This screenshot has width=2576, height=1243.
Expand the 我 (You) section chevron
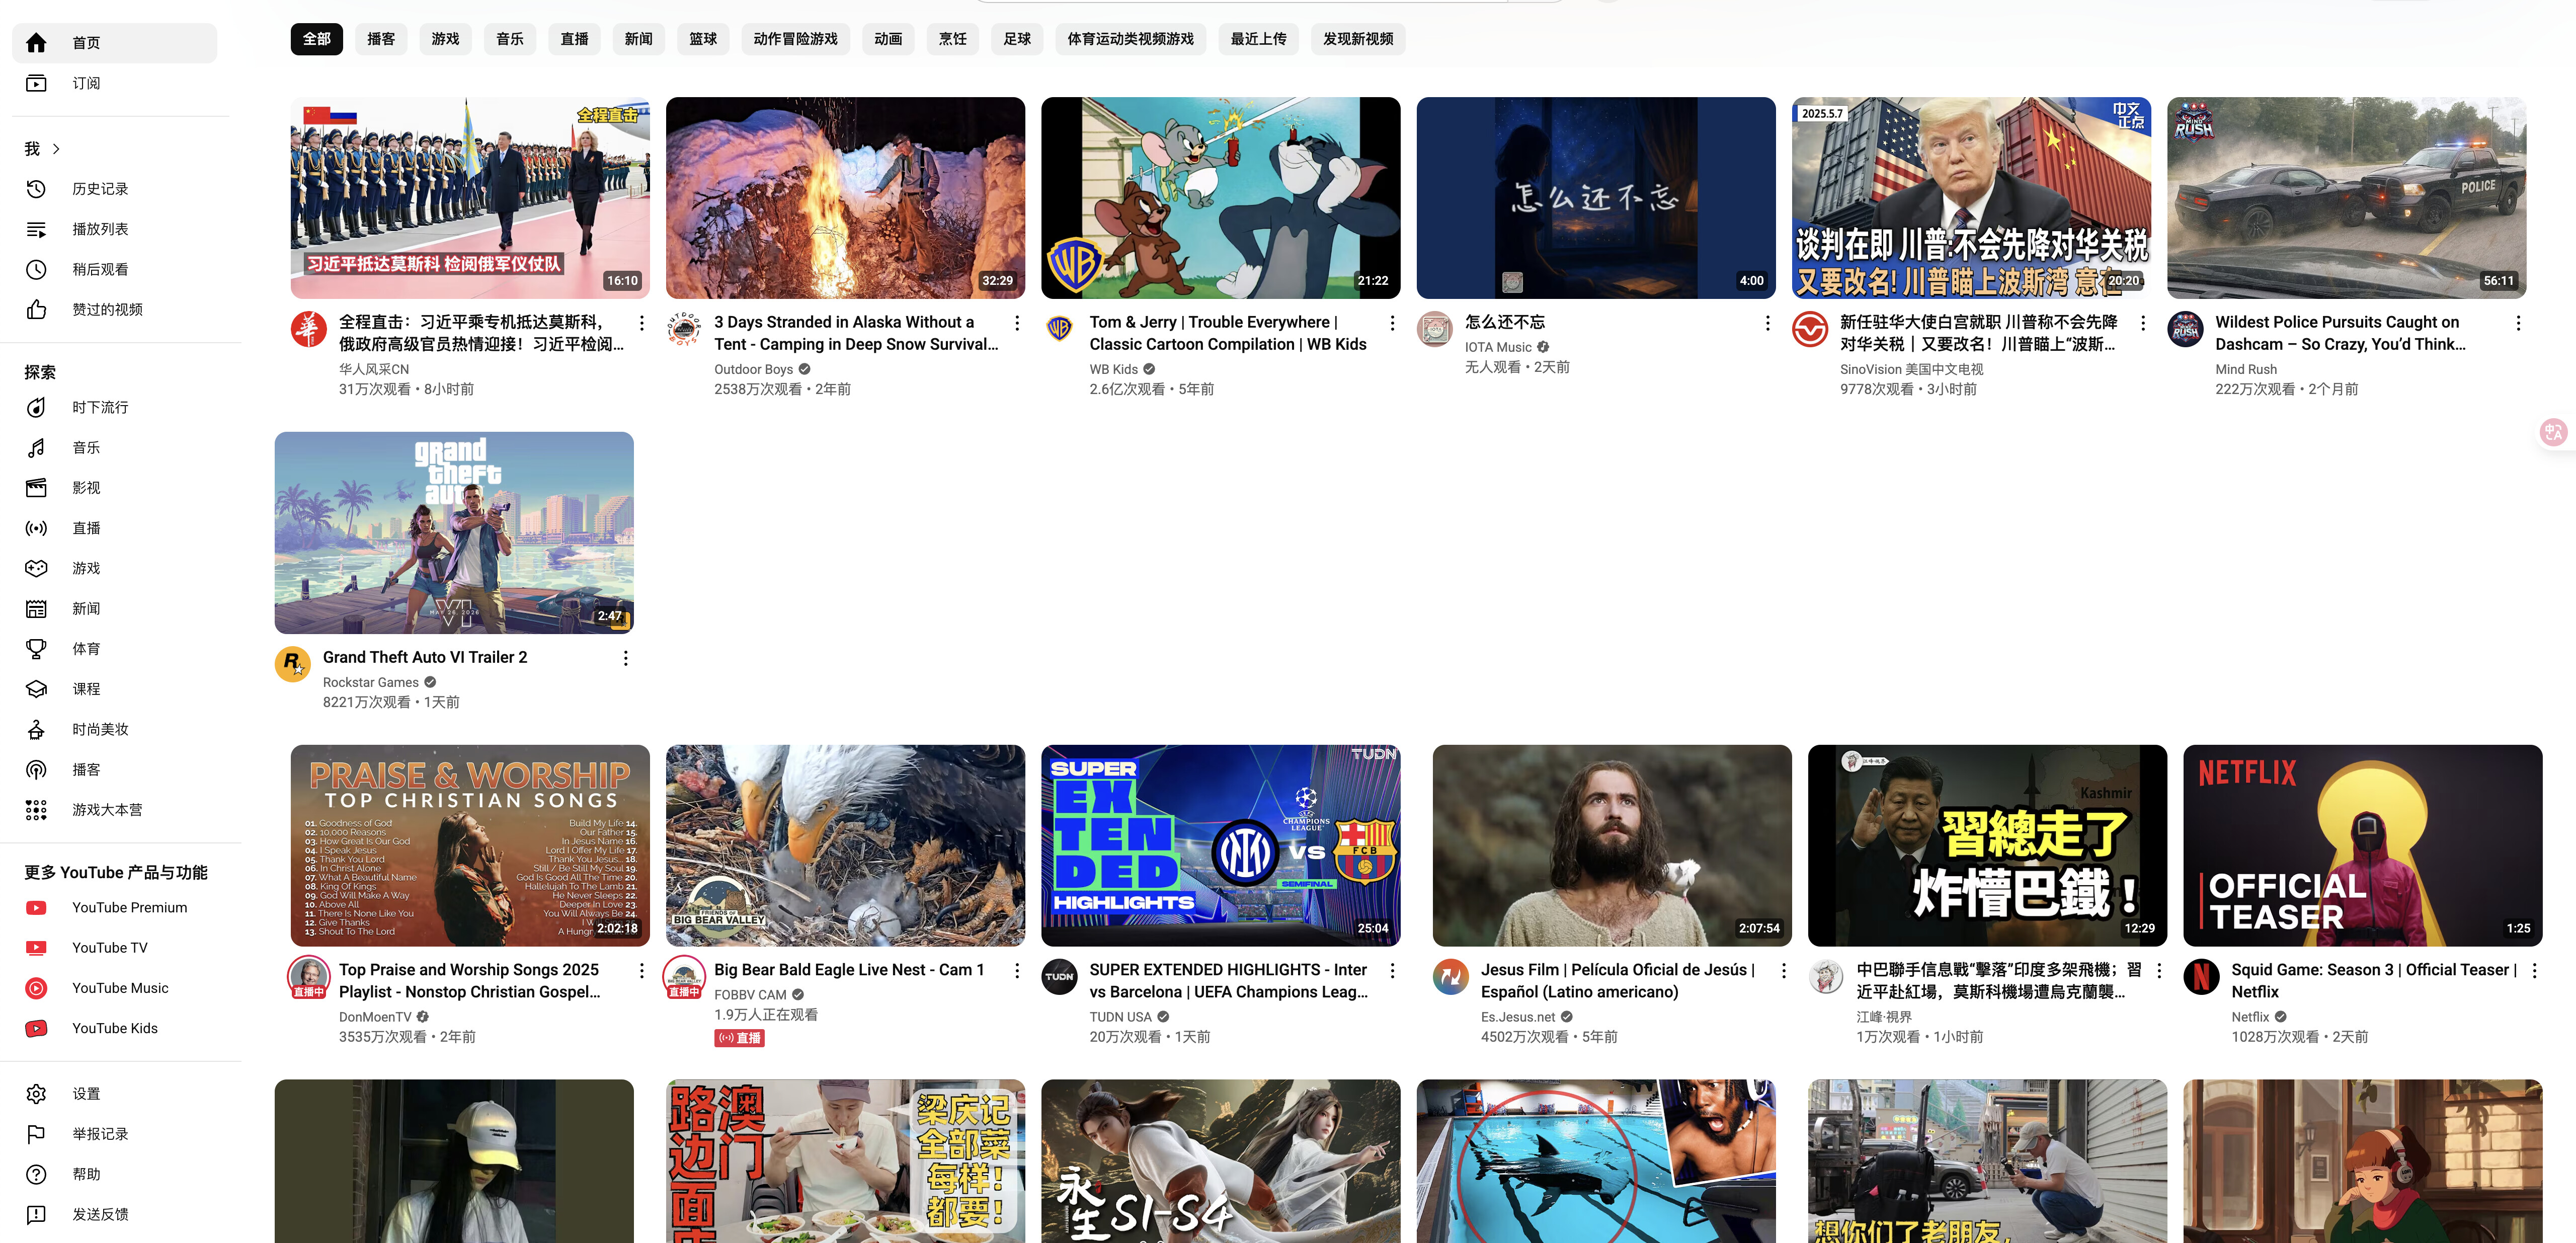[56, 149]
